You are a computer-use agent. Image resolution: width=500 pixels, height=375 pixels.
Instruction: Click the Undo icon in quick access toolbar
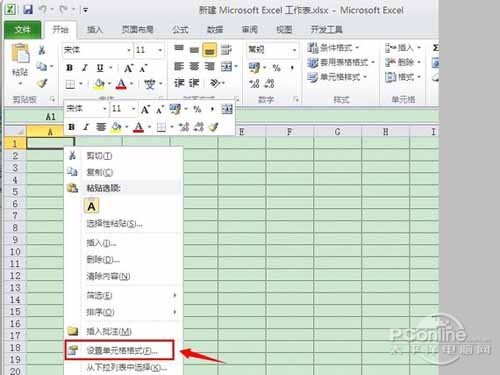[x=43, y=9]
